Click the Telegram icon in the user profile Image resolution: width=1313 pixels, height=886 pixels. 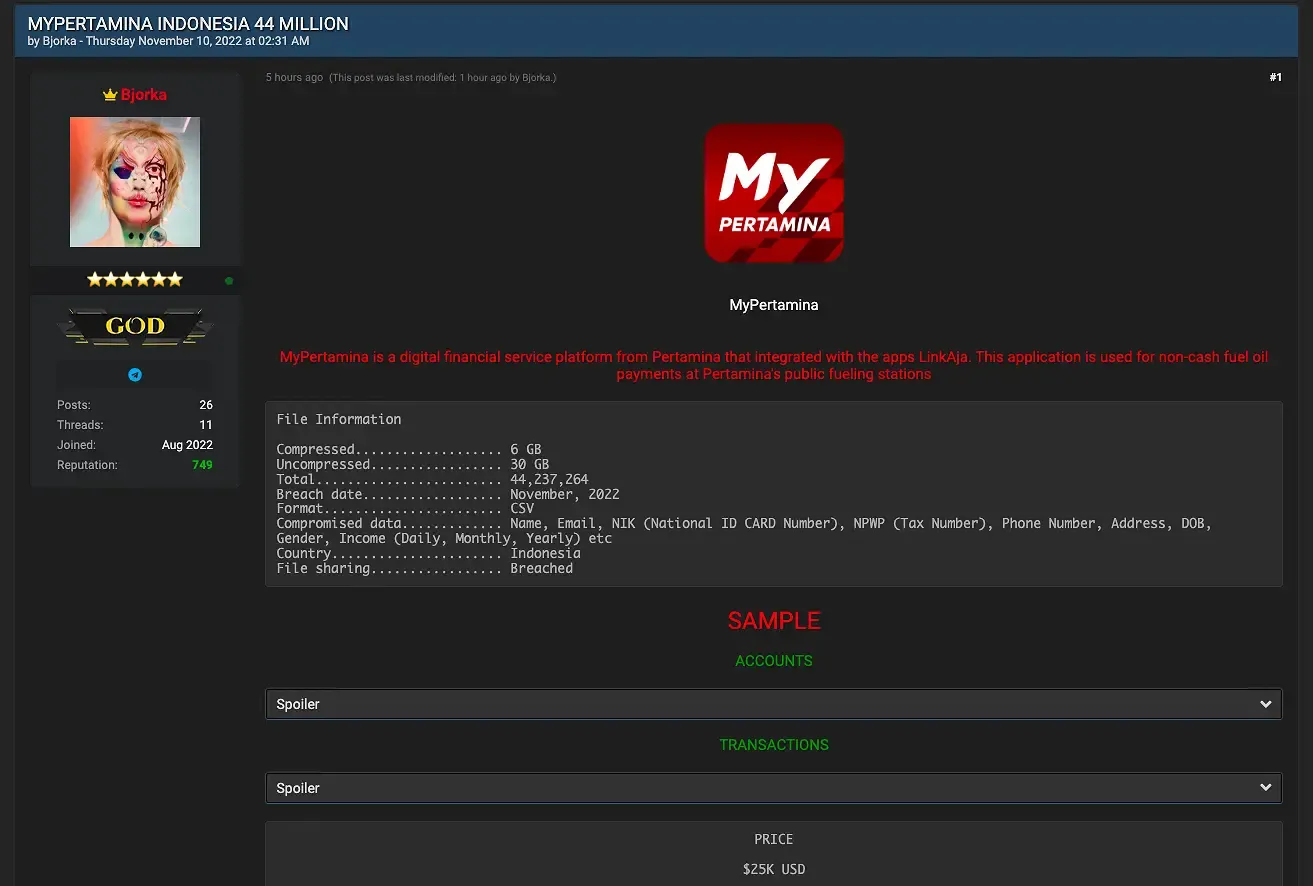point(135,375)
